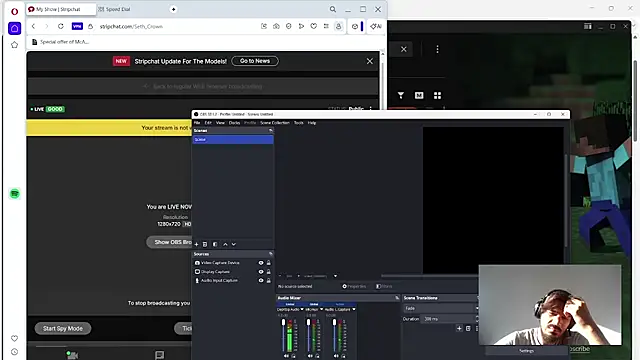
Task: Open Opera home sidebar icon
Action: pyautogui.click(x=15, y=29)
